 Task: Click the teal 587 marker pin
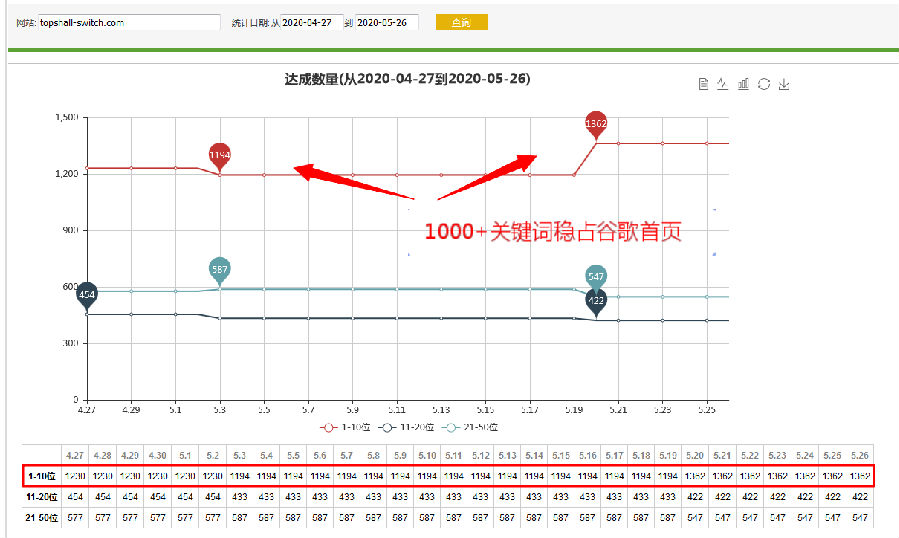tap(220, 269)
